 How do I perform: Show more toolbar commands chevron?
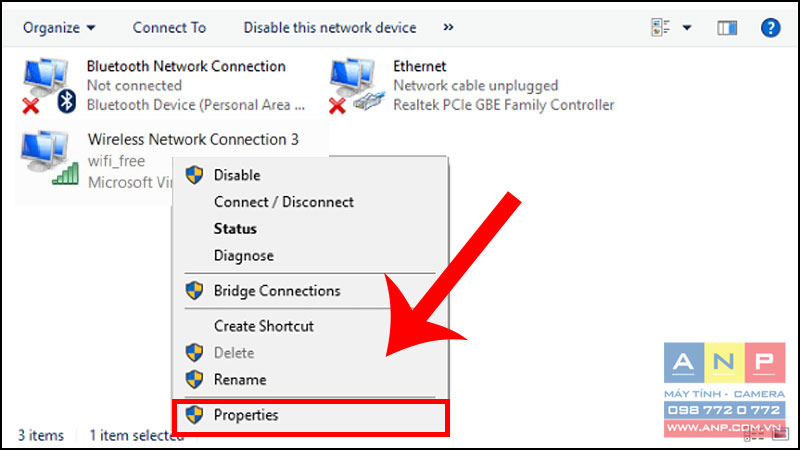tap(448, 27)
